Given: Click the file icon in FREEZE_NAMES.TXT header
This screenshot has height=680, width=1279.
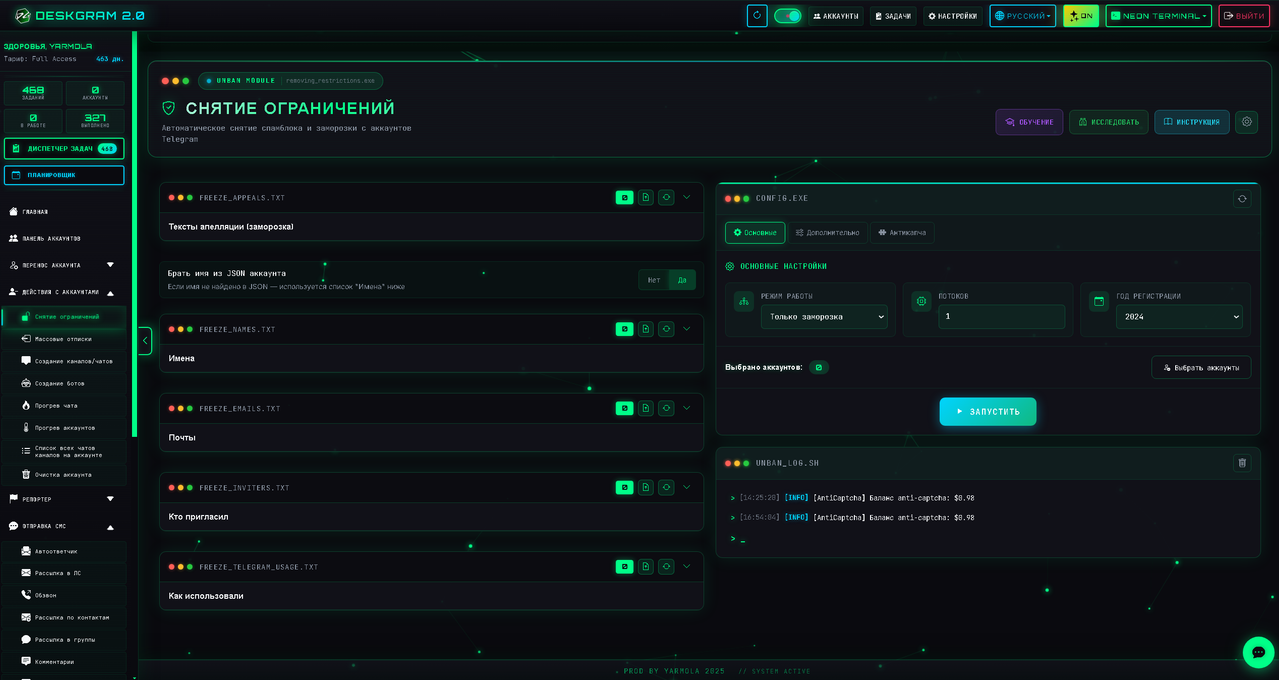Looking at the screenshot, I should click(x=645, y=329).
